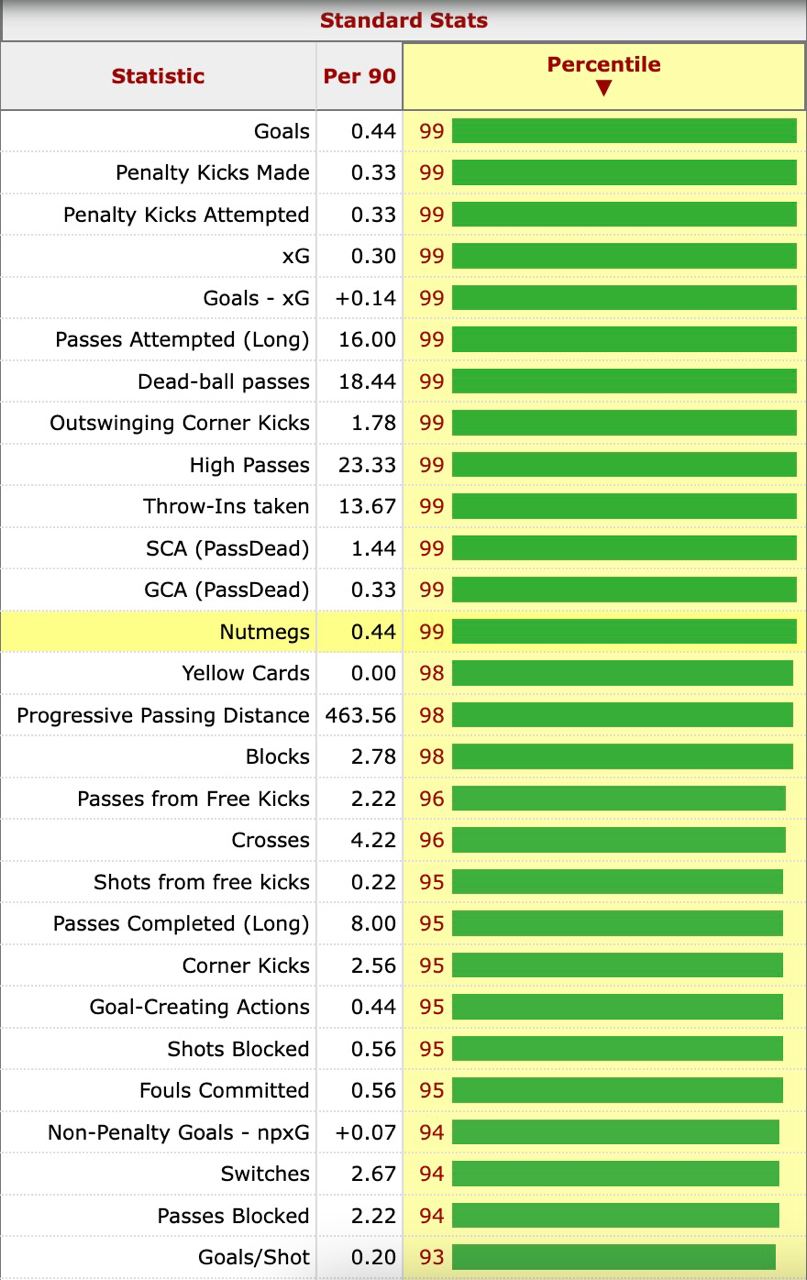807x1280 pixels.
Task: Sort by the Per 90 column header
Action: point(359,76)
